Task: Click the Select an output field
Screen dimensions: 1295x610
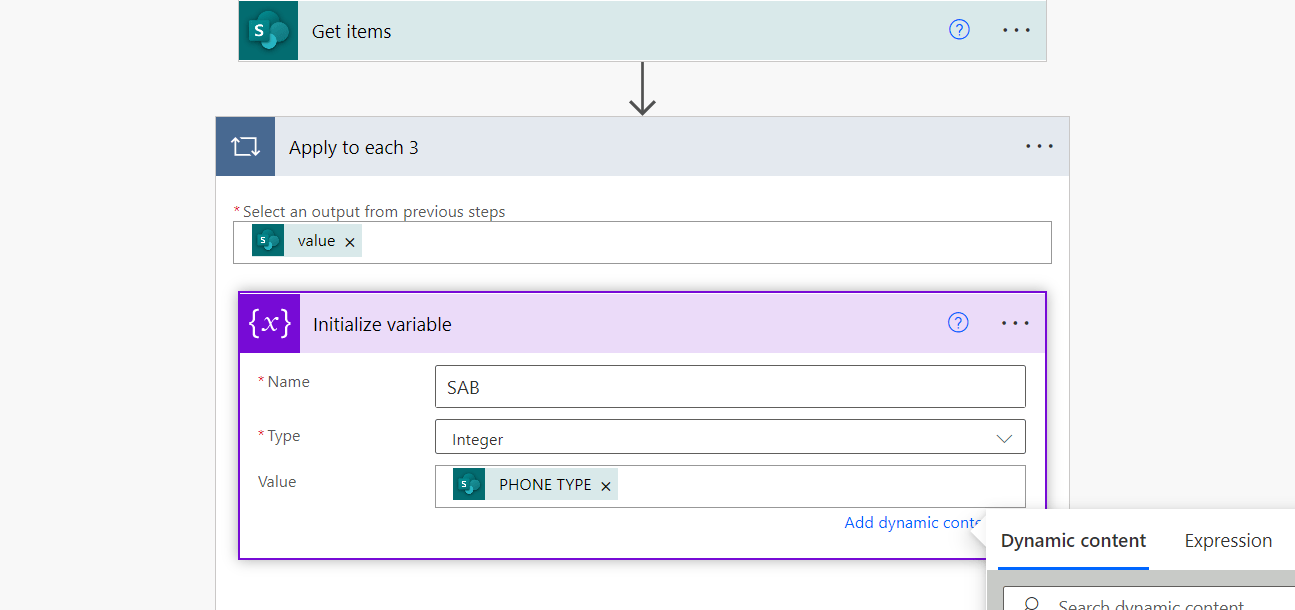Action: click(642, 242)
